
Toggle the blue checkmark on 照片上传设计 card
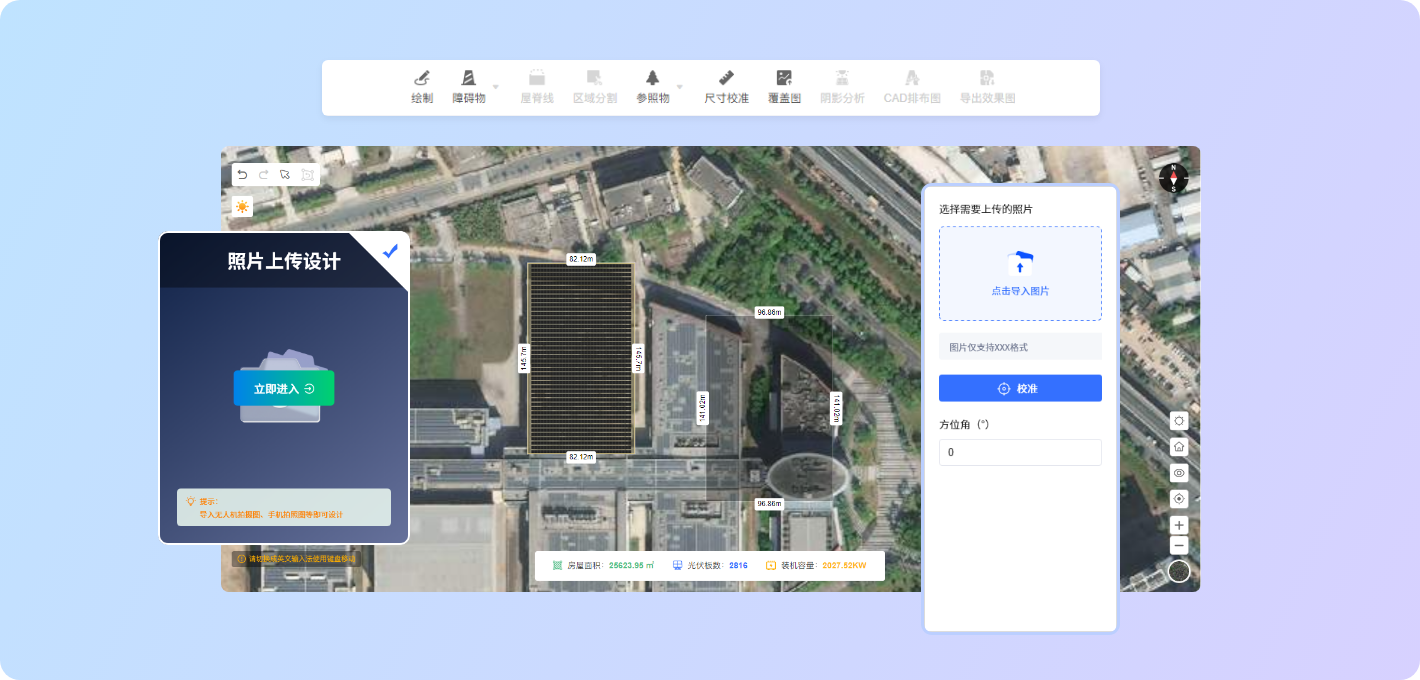[390, 252]
